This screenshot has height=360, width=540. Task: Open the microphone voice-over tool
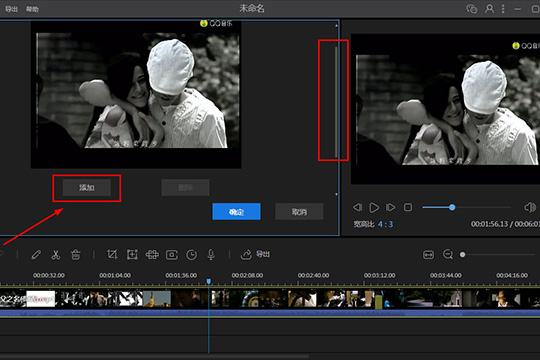coord(211,255)
